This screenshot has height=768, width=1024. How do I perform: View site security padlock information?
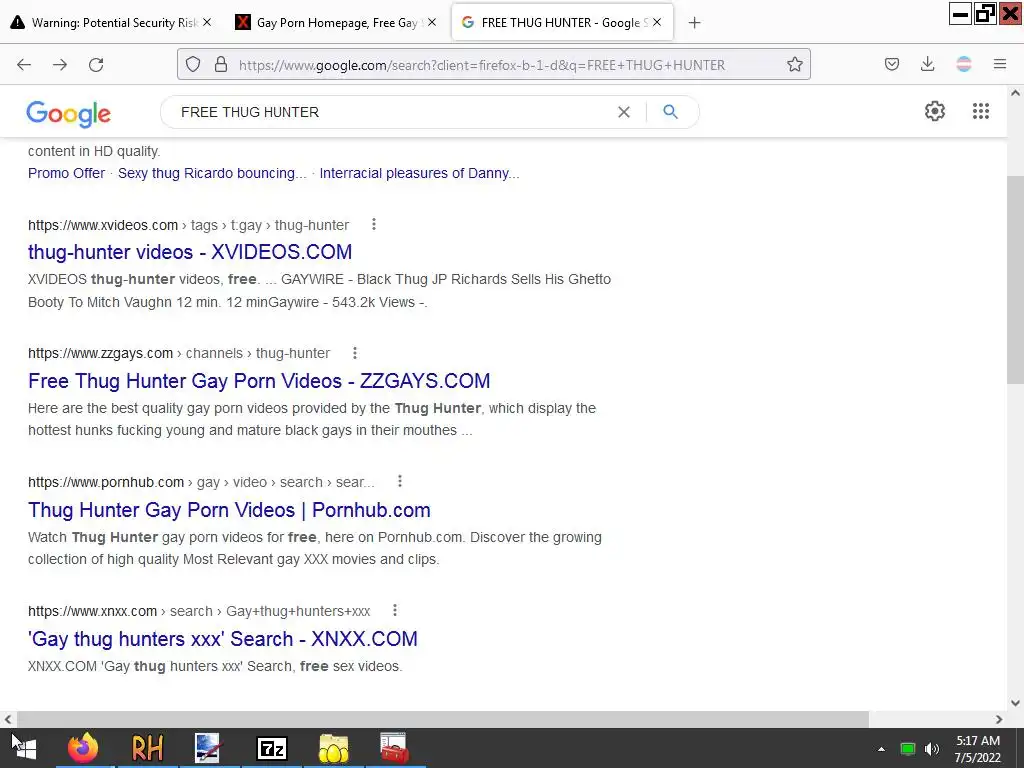coord(221,64)
